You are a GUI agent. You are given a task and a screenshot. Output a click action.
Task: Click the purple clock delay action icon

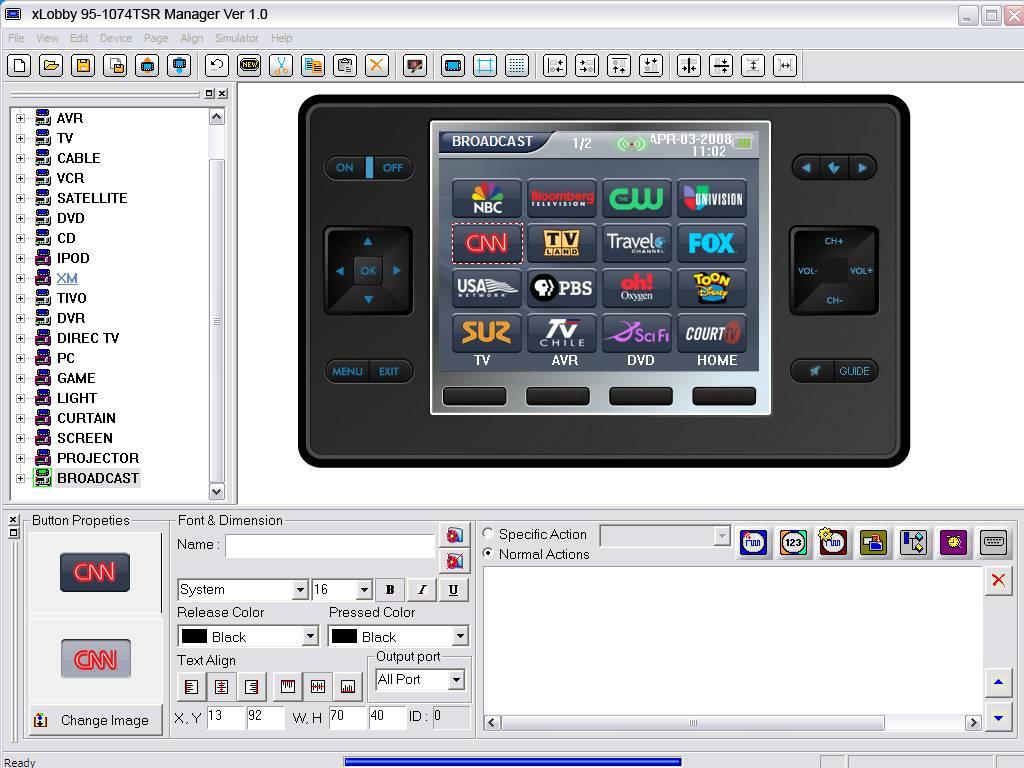[x=953, y=542]
